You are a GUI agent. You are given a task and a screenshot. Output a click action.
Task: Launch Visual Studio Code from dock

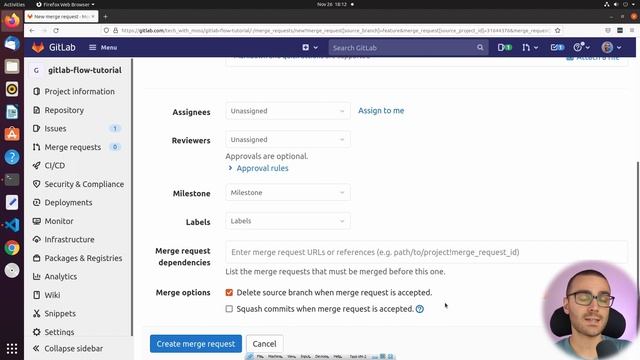[12, 225]
